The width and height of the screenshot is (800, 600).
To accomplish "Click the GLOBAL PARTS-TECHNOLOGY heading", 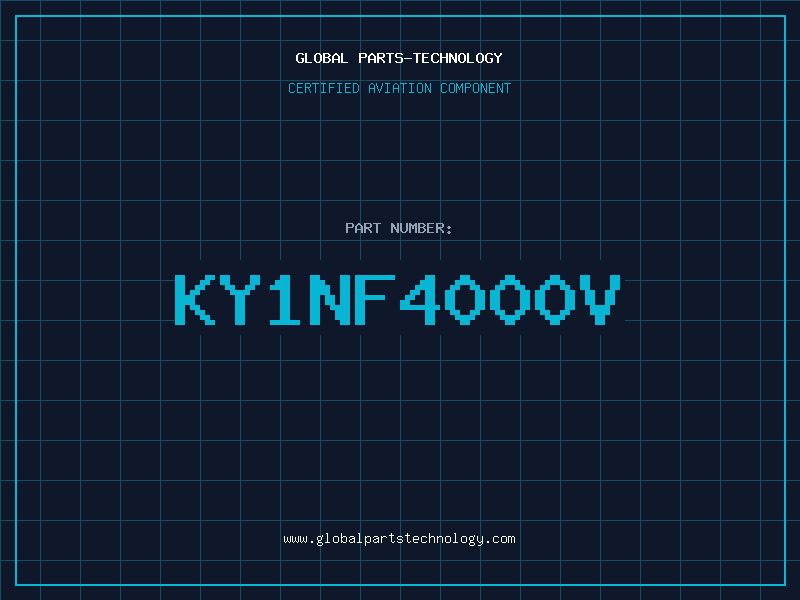I will tap(399, 58).
